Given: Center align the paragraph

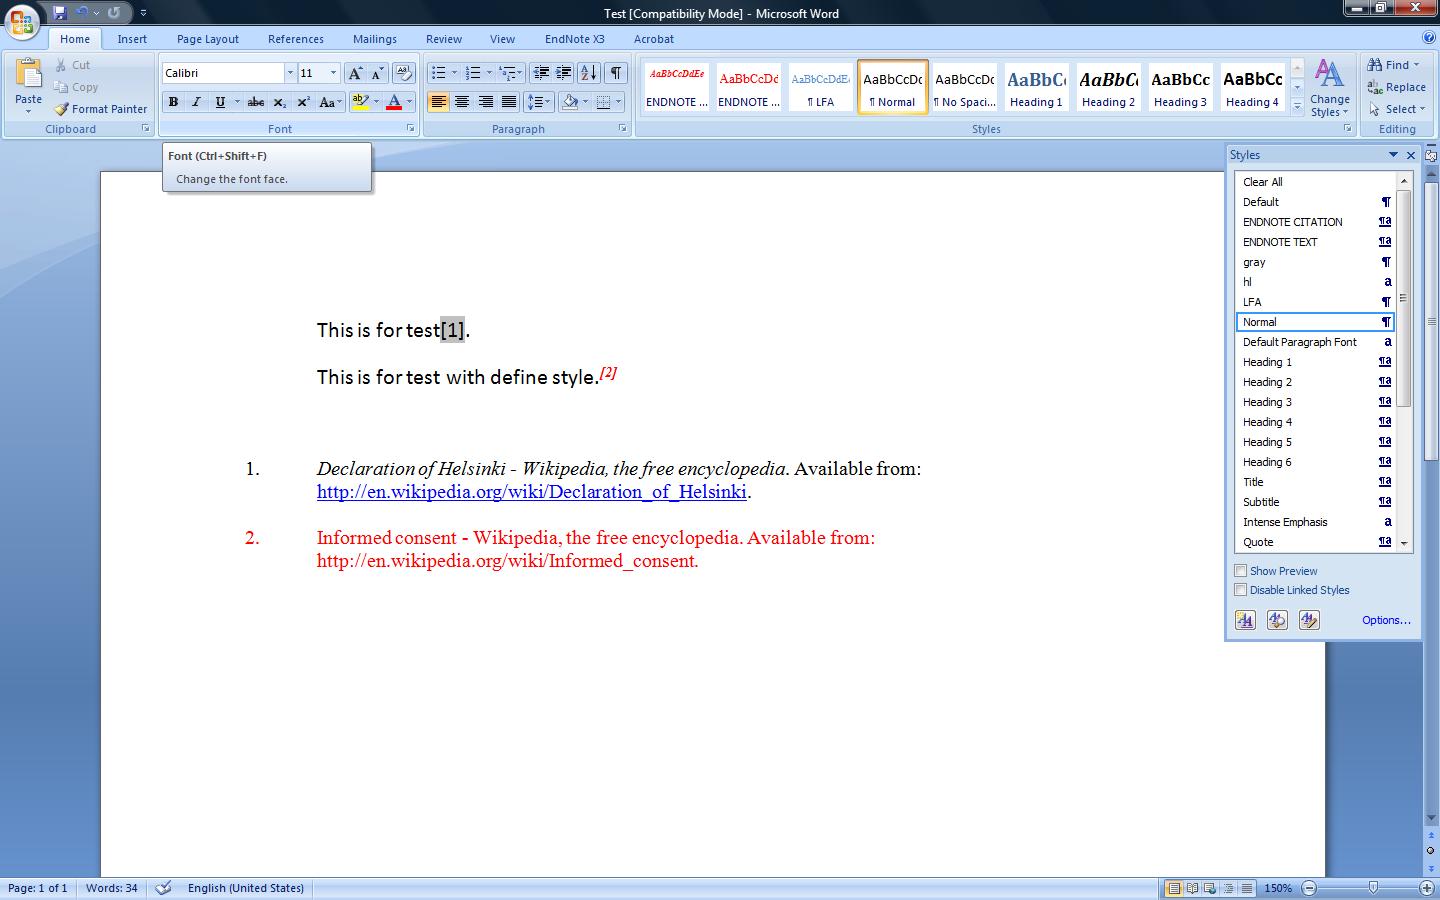Looking at the screenshot, I should [x=462, y=102].
